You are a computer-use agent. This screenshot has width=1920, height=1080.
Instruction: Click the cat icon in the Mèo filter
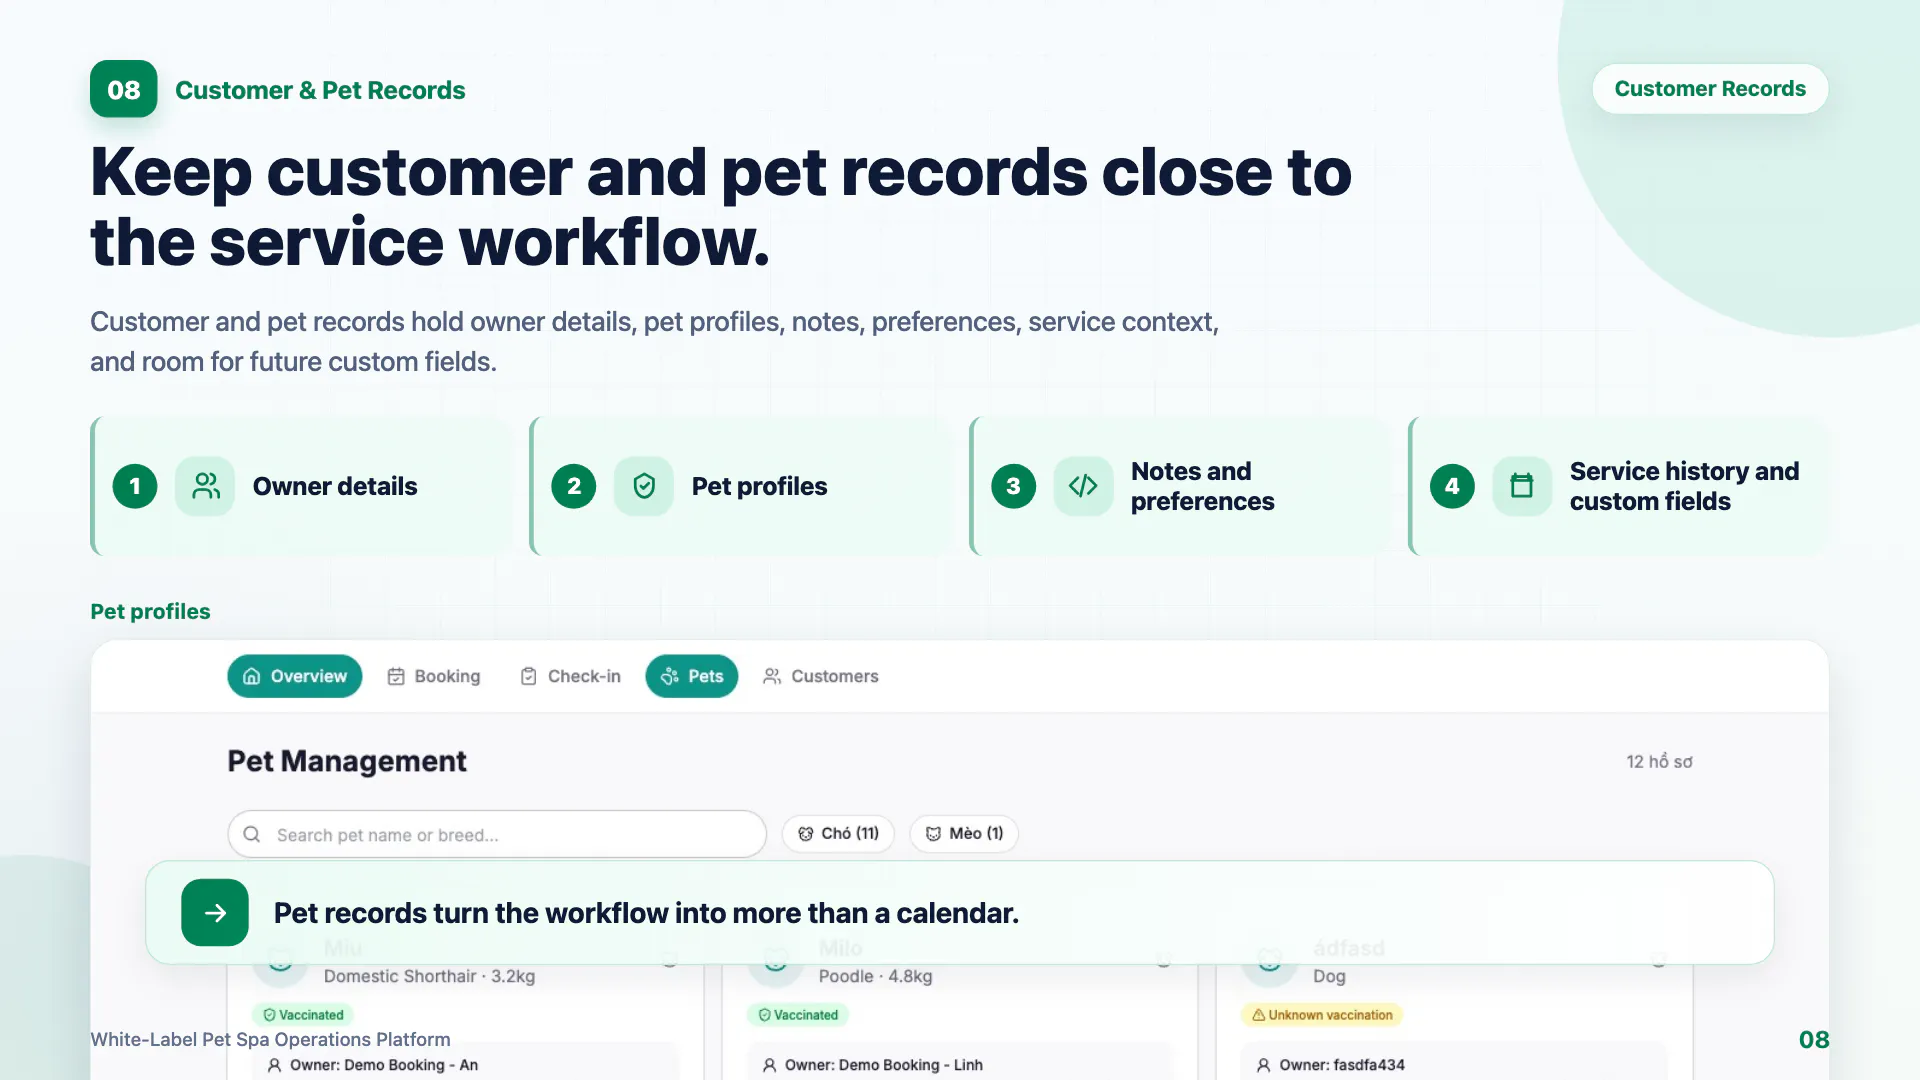pos(933,833)
